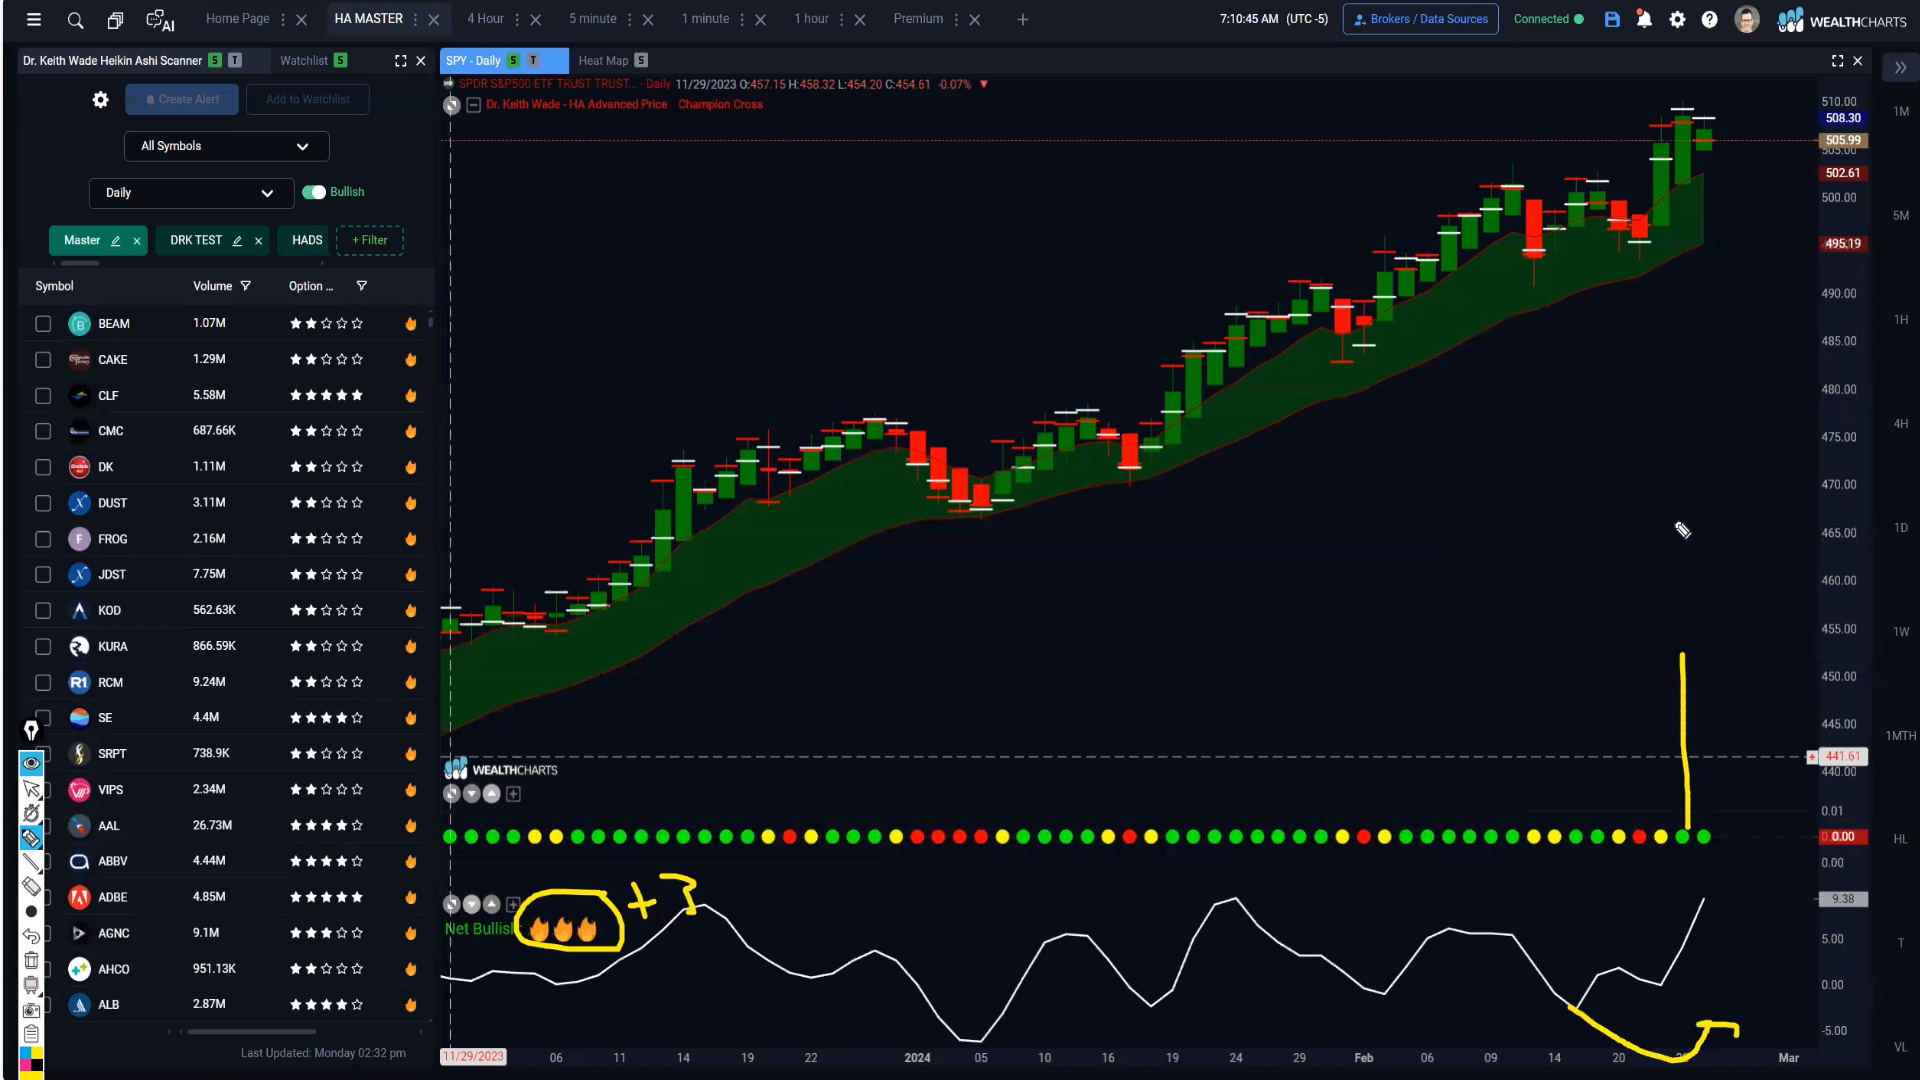Click the whiteboard easel tool icon
The width and height of the screenshot is (1920, 1080).
tap(31, 985)
